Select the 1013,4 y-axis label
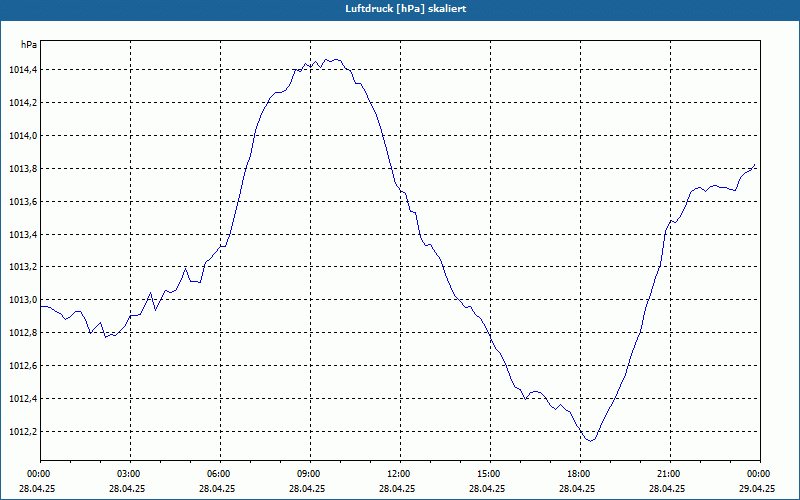The width and height of the screenshot is (800, 500). [23, 235]
